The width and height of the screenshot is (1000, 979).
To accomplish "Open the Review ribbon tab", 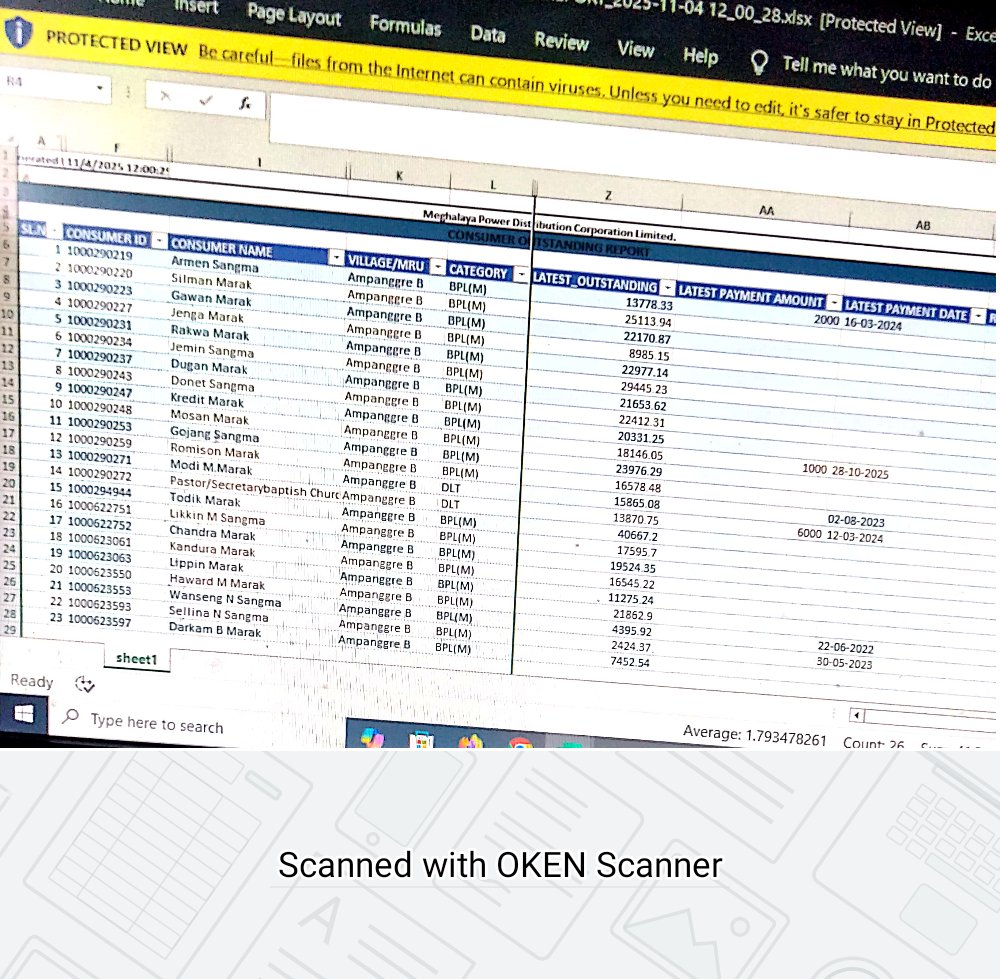I will pyautogui.click(x=561, y=41).
